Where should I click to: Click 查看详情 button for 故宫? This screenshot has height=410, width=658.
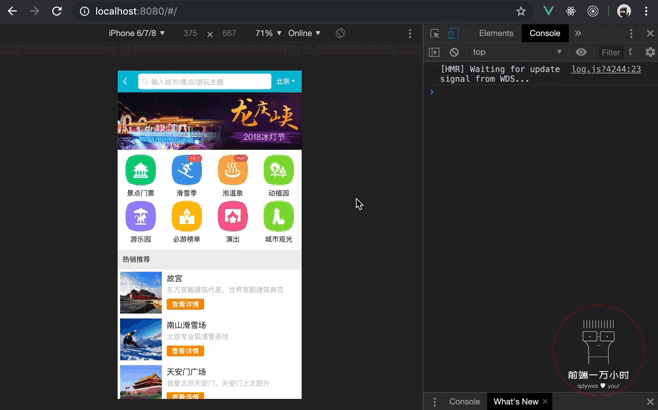click(x=185, y=304)
